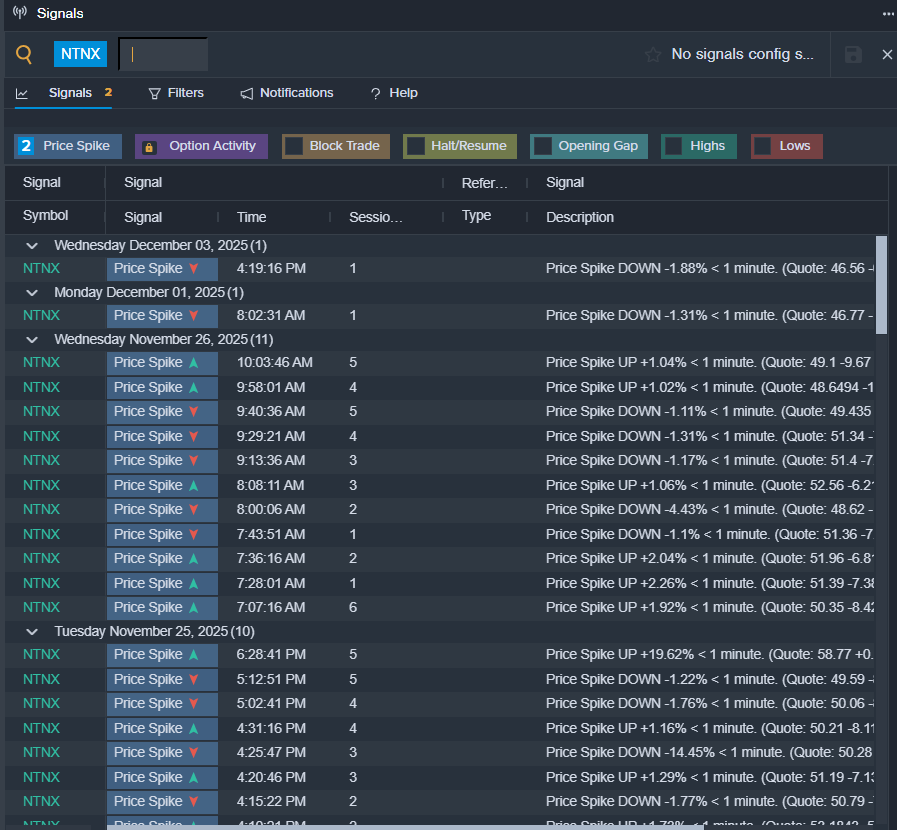Click the symbol entry input field
Viewport: 897px width, 830px height.
click(x=163, y=54)
